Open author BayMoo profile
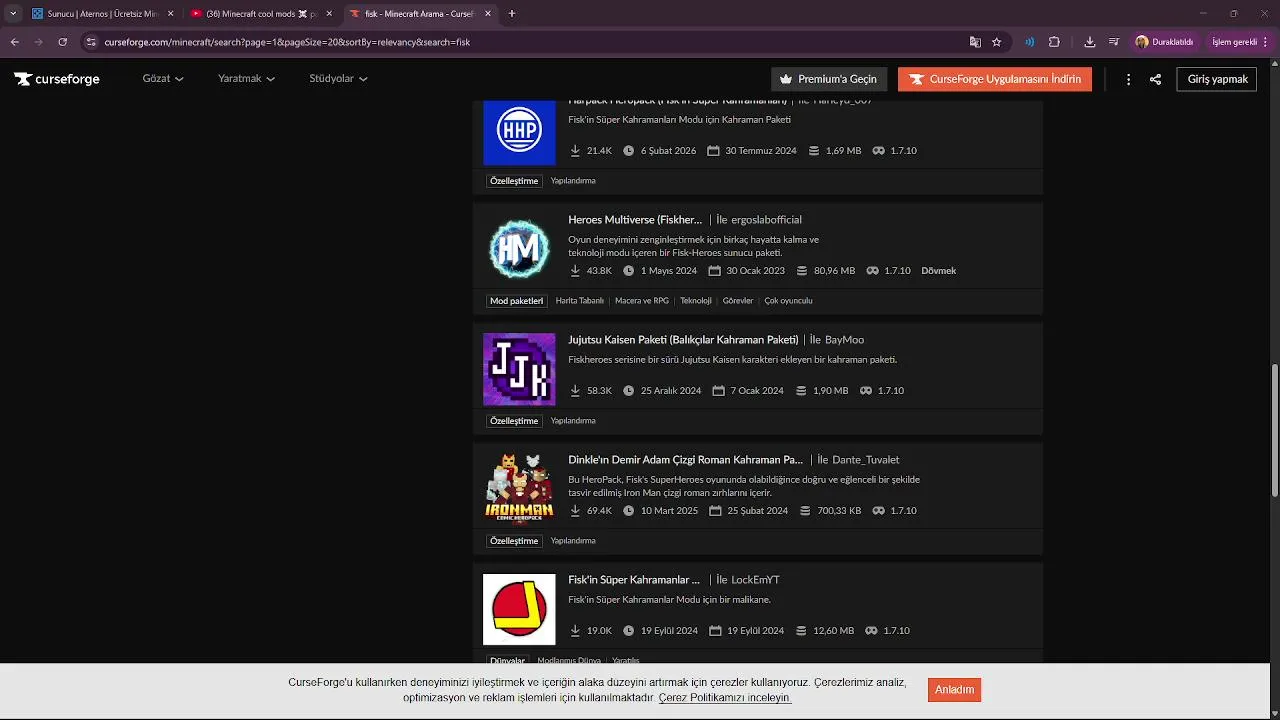This screenshot has height=720, width=1280. [x=844, y=340]
